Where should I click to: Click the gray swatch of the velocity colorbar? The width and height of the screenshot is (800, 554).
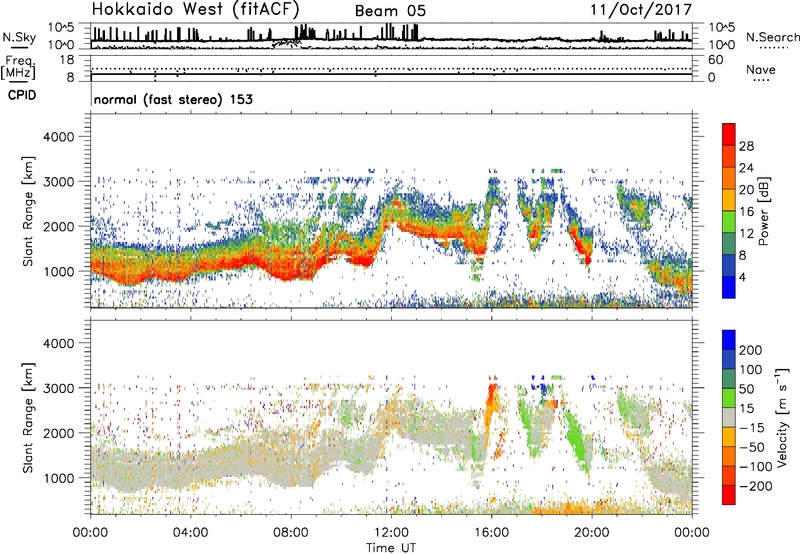[x=729, y=417]
